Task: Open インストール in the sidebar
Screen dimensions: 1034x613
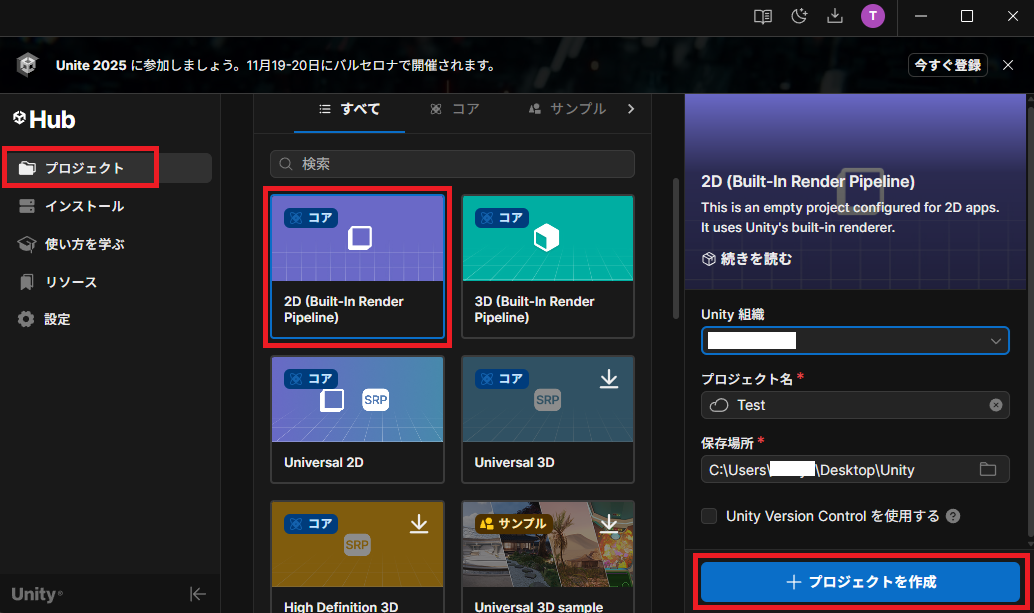Action: click(x=107, y=206)
